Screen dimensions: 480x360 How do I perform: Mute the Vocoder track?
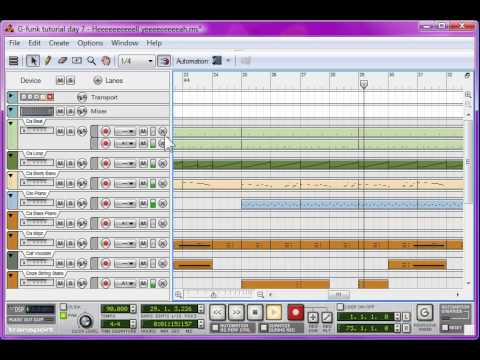click(x=60, y=263)
